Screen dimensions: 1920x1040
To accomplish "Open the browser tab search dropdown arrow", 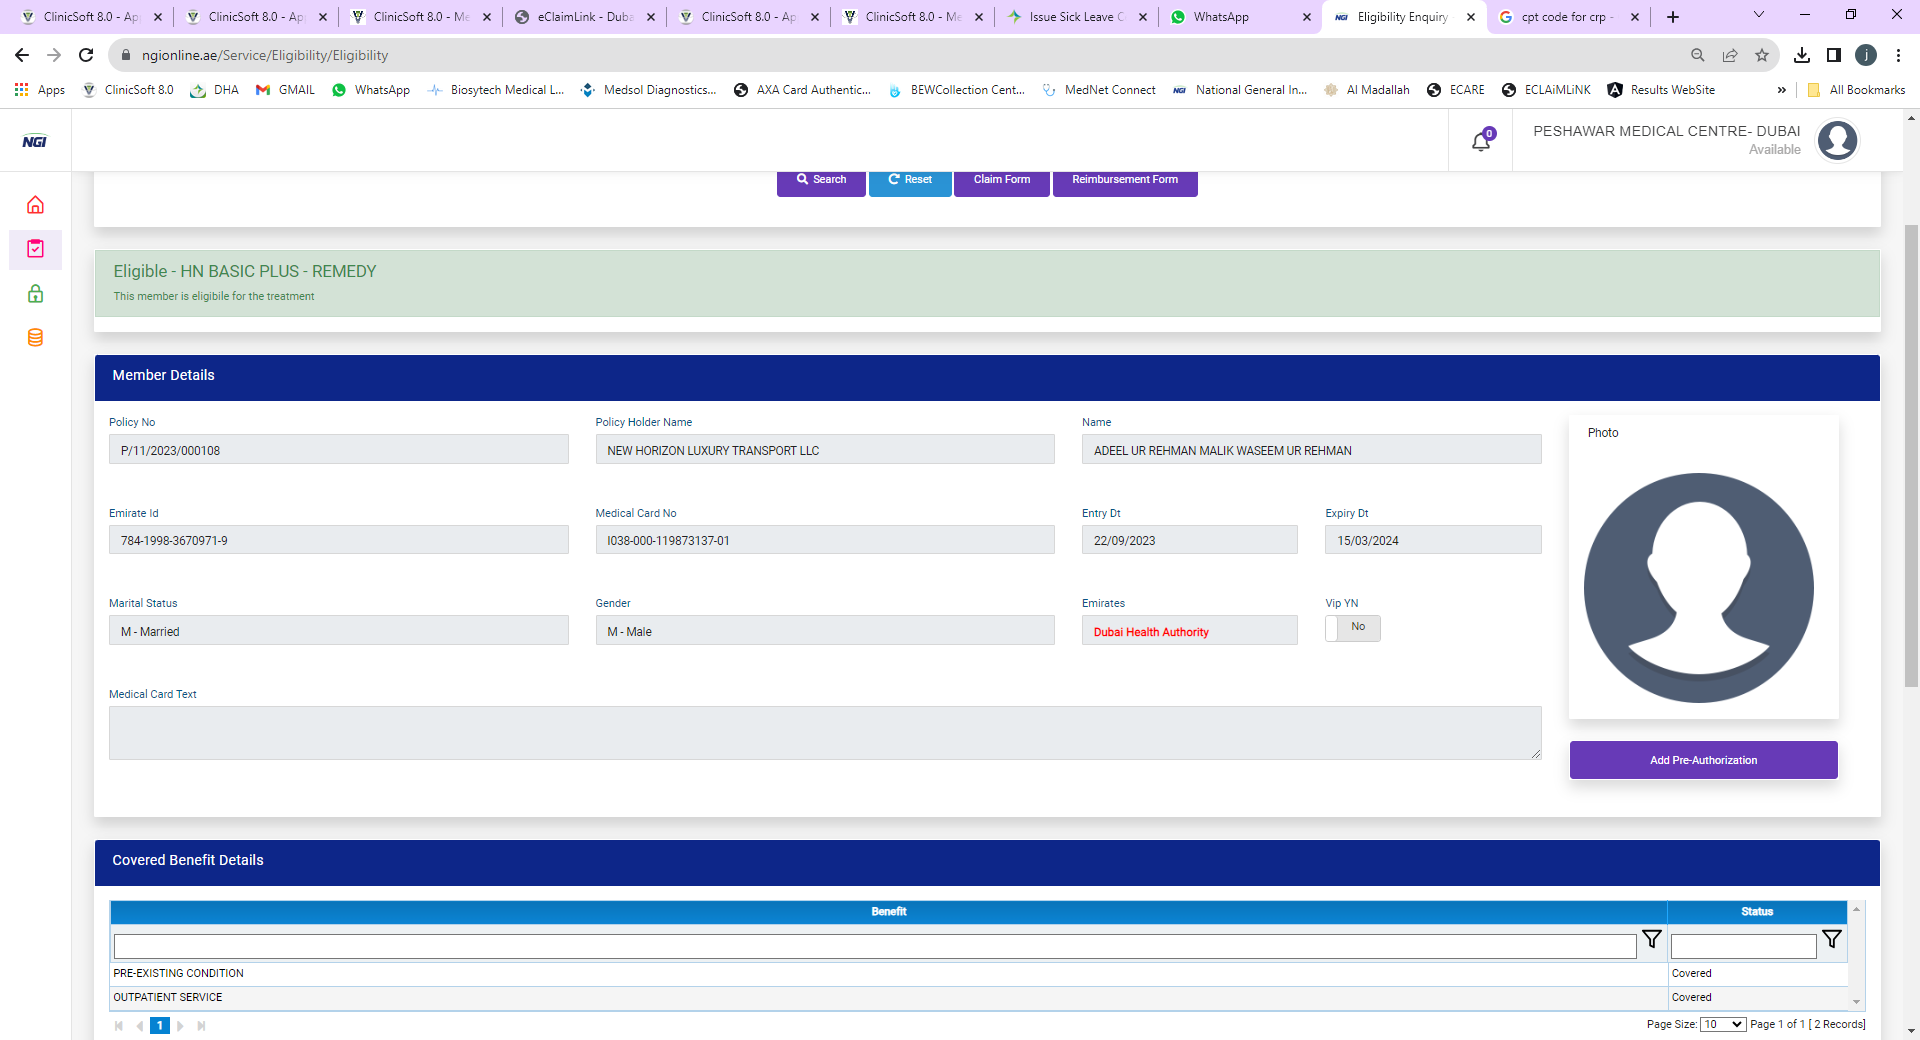I will pyautogui.click(x=1759, y=16).
